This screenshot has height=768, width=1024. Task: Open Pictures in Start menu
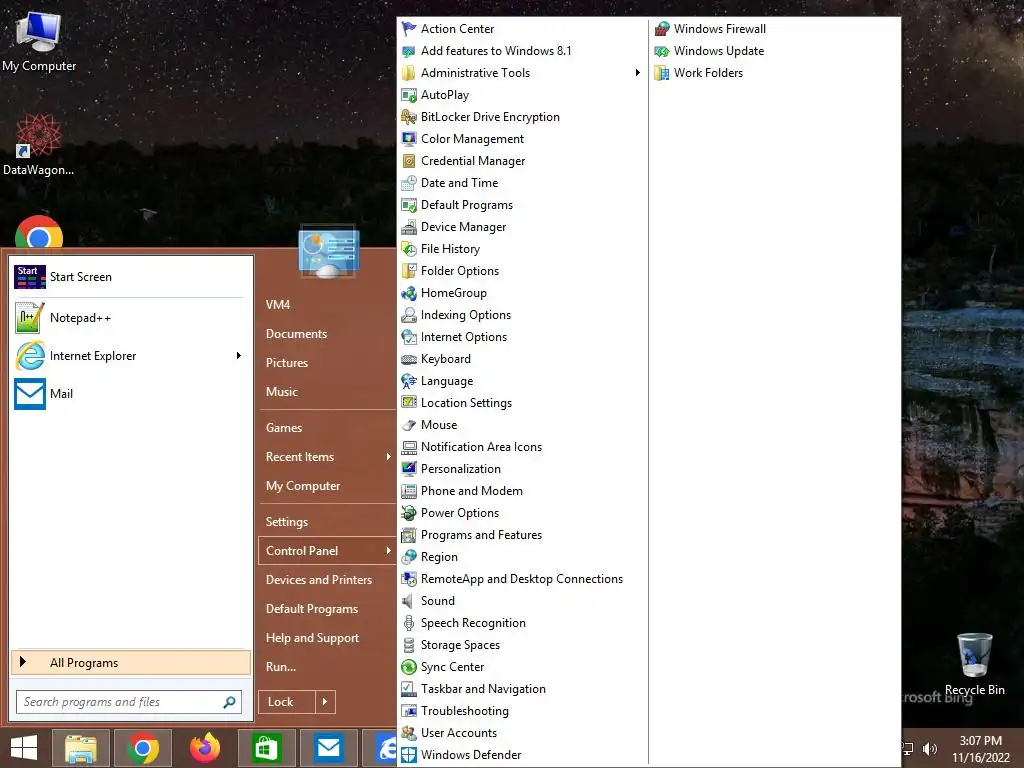tap(287, 363)
